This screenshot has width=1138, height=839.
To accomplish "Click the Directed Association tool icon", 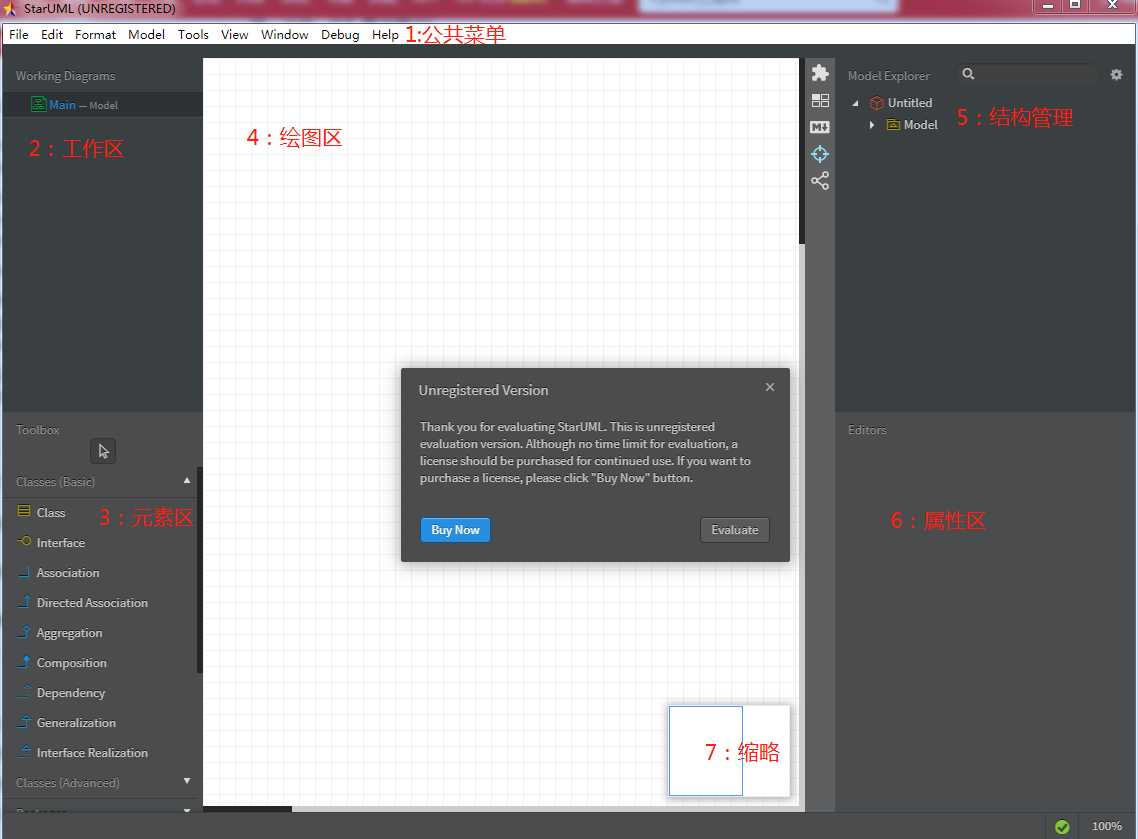I will [x=24, y=602].
